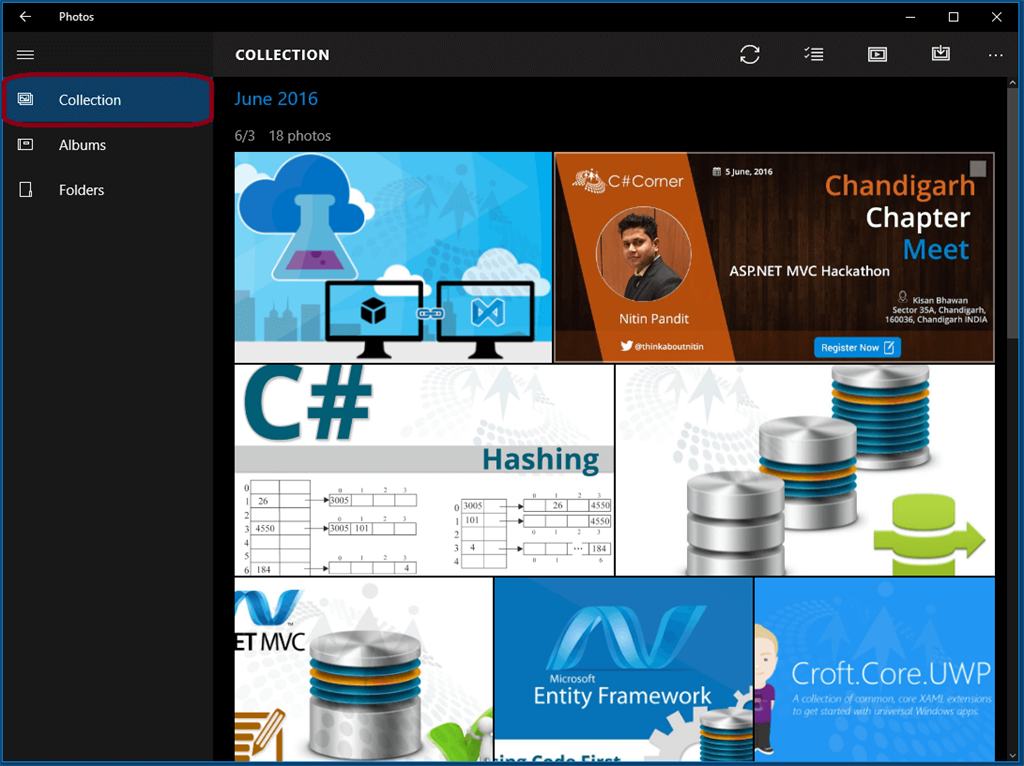Screen dimensions: 1024x766
Task: Refresh the photo collection
Action: pyautogui.click(x=750, y=54)
